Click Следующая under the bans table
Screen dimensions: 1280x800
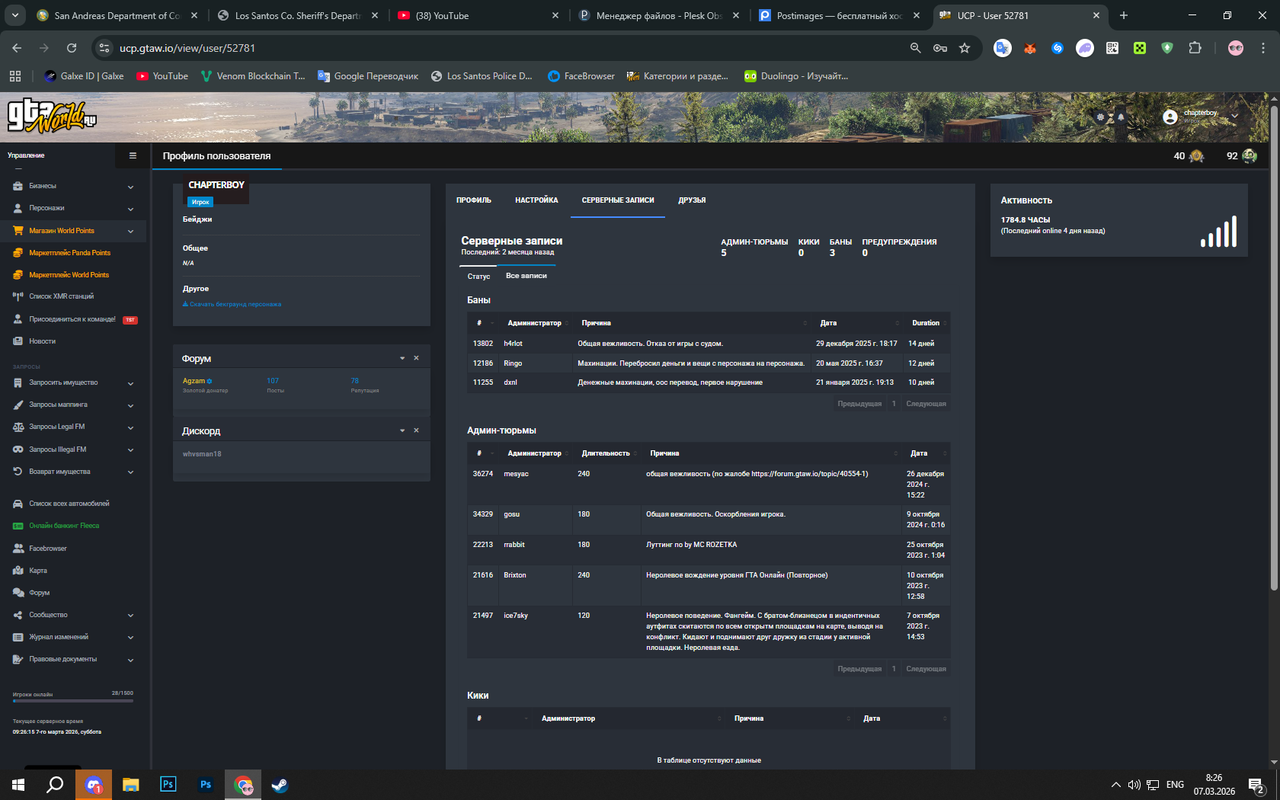pos(926,404)
